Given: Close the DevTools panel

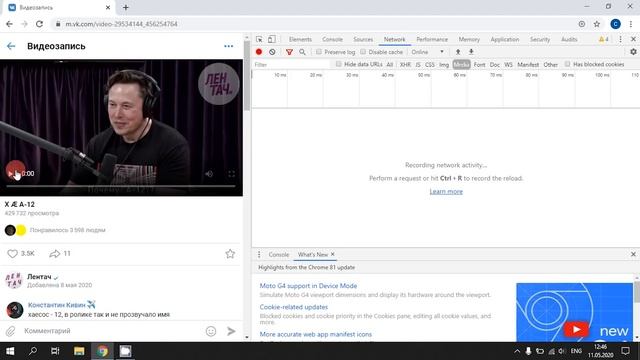Looking at the screenshot, I should point(633,39).
